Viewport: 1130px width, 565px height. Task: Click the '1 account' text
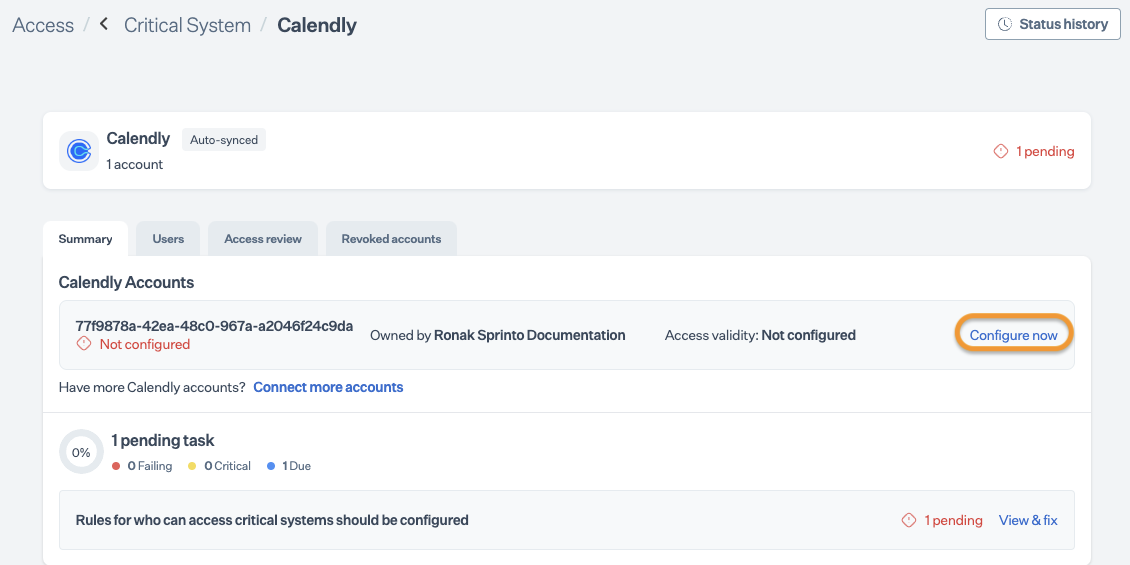pyautogui.click(x=135, y=164)
